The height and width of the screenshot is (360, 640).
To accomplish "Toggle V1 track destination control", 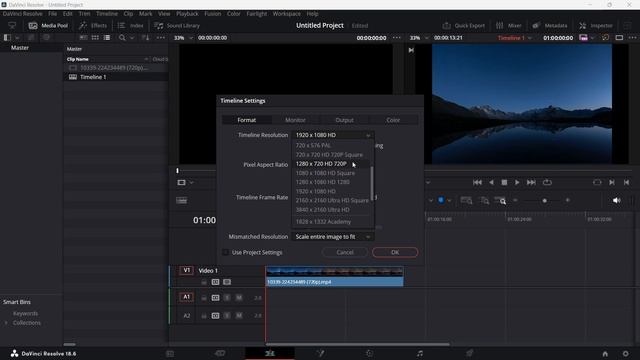I will pos(187,270).
